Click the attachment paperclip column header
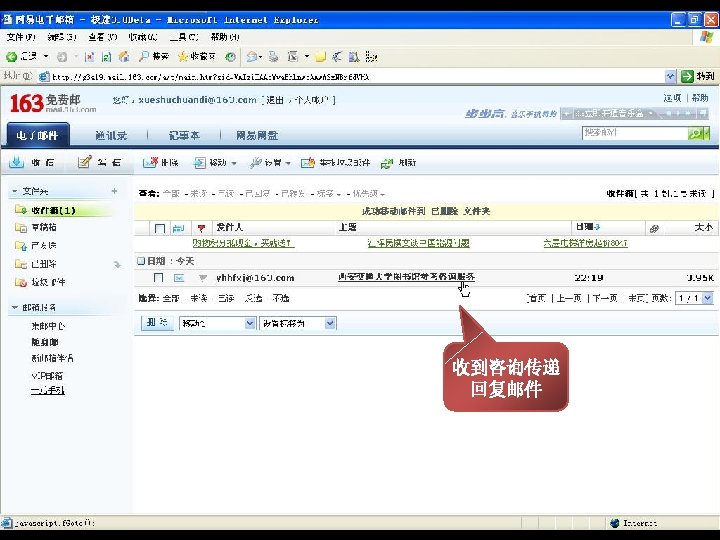The width and height of the screenshot is (720, 540). [654, 228]
